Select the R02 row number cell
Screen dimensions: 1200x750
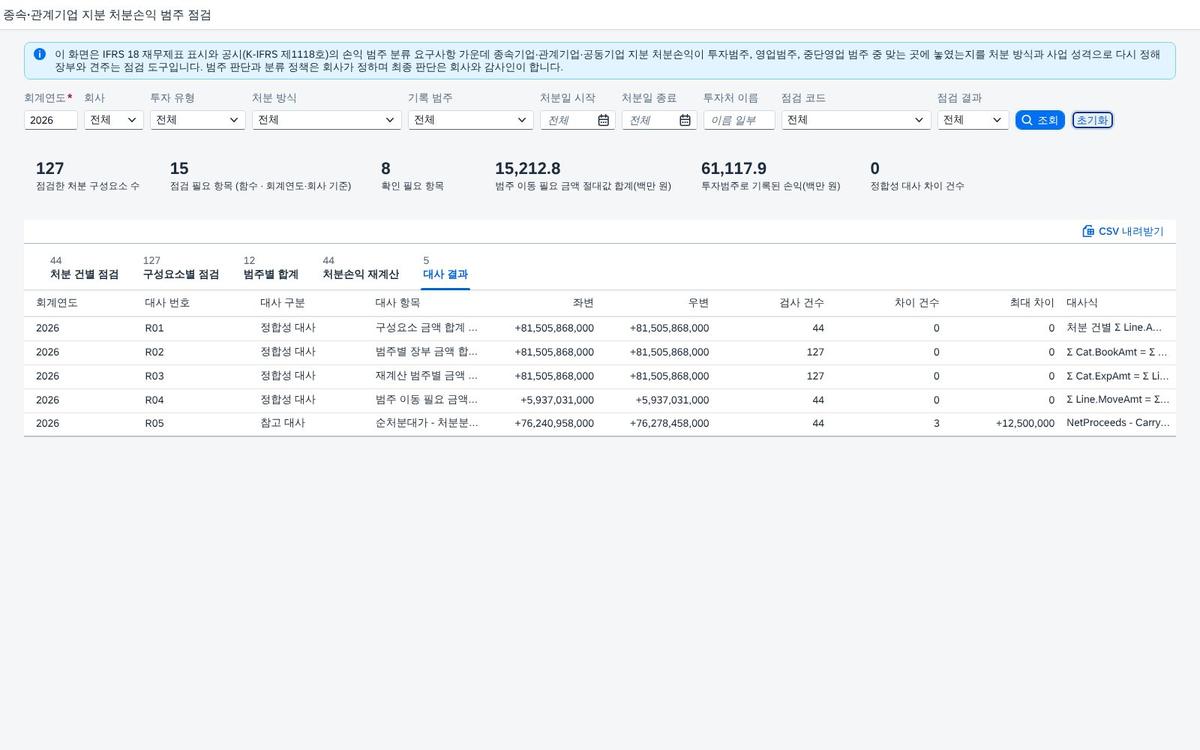pos(154,352)
